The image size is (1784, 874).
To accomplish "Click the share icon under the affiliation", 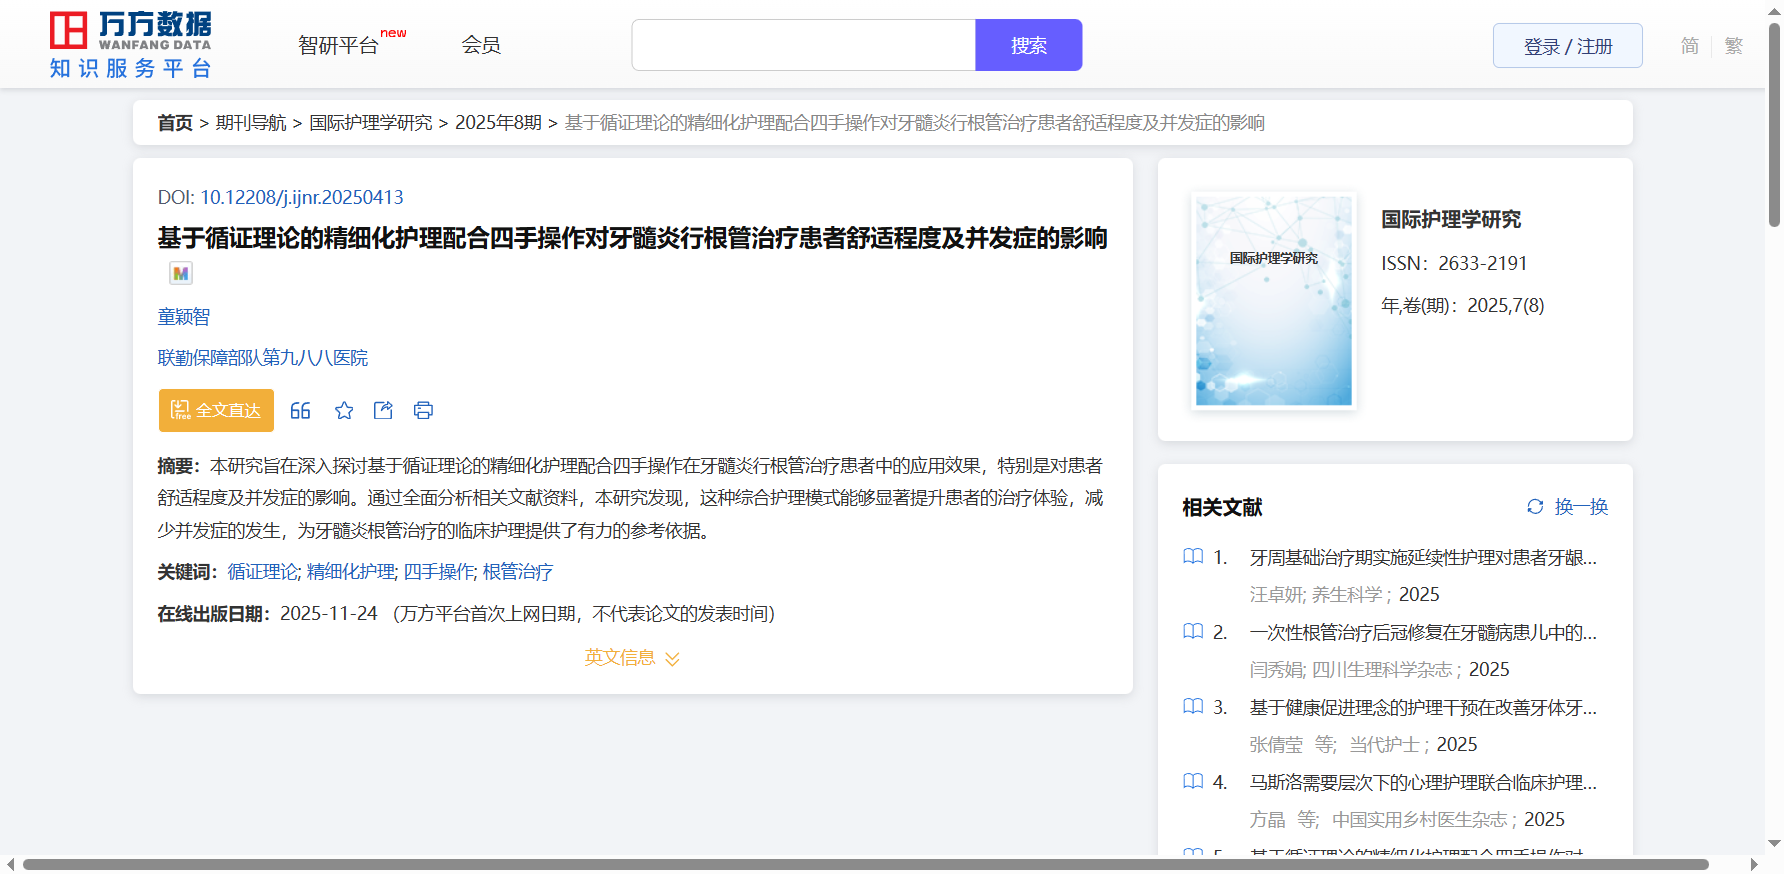I will click(383, 411).
